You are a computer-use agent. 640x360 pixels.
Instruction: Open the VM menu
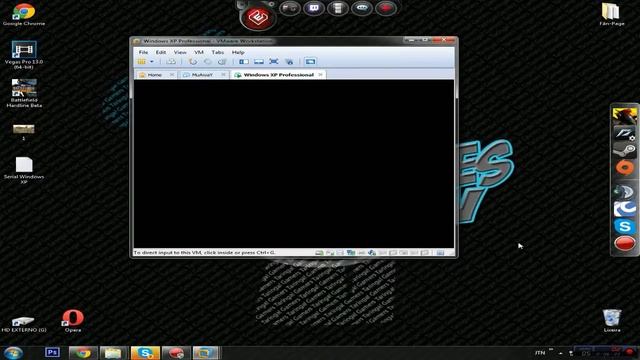click(x=199, y=52)
